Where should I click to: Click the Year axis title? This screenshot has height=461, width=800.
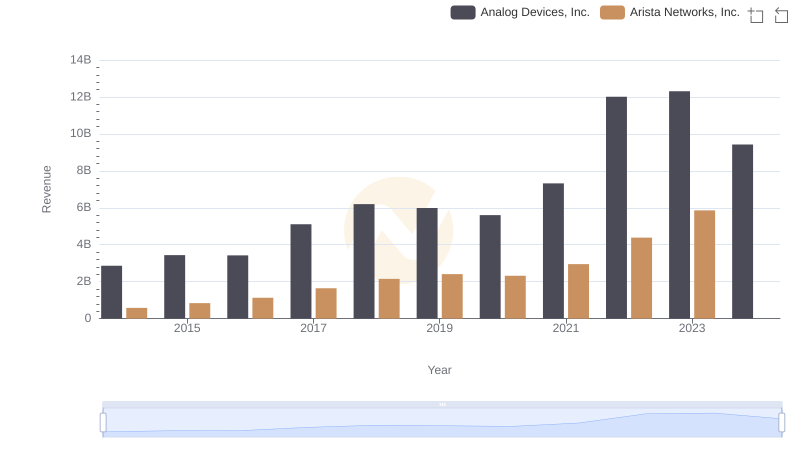pos(439,370)
